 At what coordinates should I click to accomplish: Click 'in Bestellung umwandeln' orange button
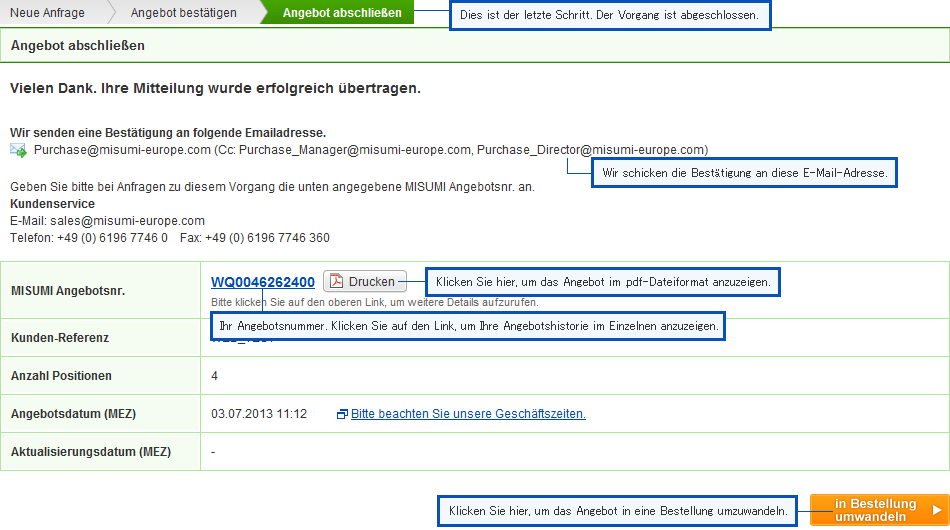point(879,510)
